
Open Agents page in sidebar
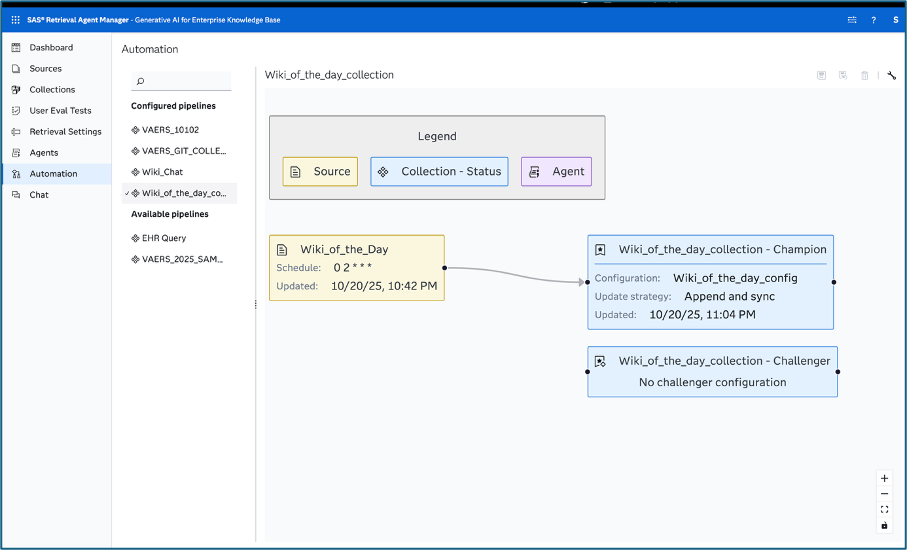56,153
